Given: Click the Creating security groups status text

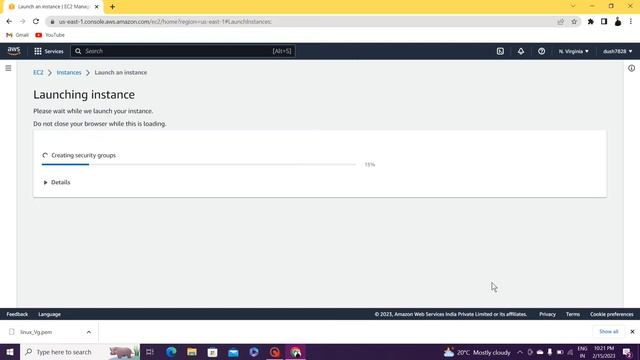Looking at the screenshot, I should [x=83, y=155].
